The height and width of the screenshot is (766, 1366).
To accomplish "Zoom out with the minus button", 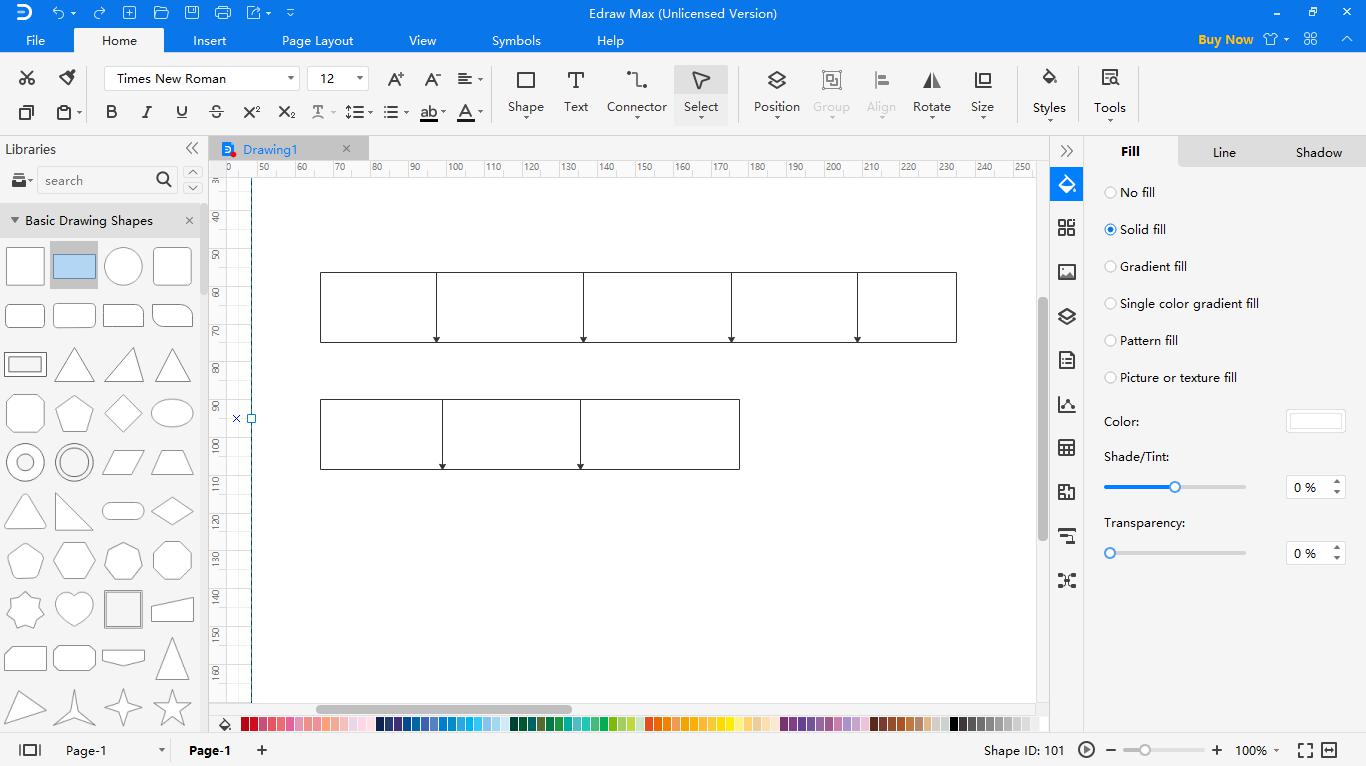I will click(x=1112, y=750).
